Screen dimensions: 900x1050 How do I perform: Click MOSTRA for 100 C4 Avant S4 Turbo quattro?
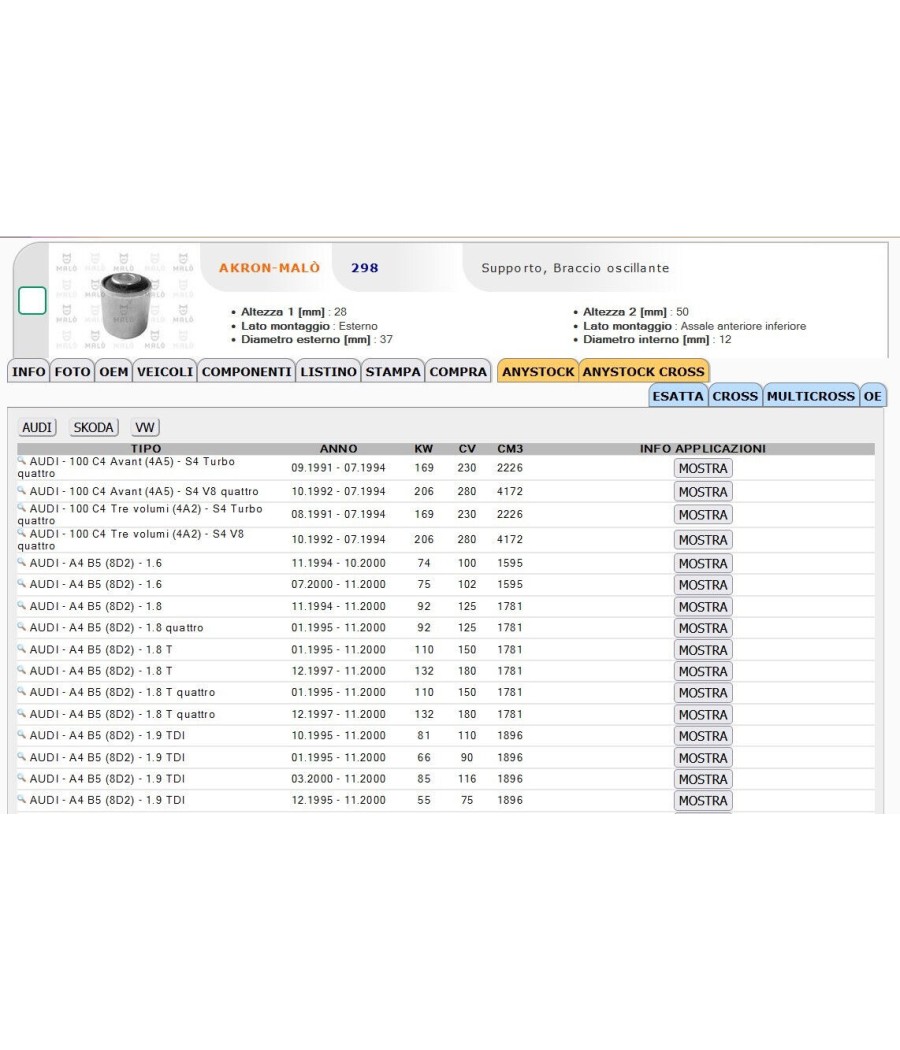tap(703, 468)
